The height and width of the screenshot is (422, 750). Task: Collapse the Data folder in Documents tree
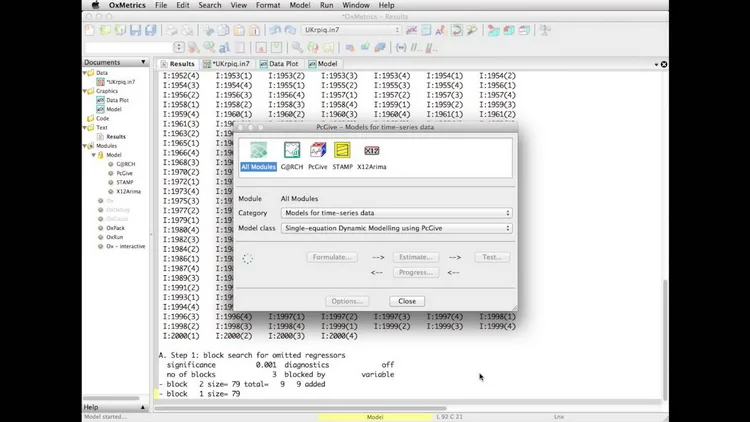[x=85, y=73]
